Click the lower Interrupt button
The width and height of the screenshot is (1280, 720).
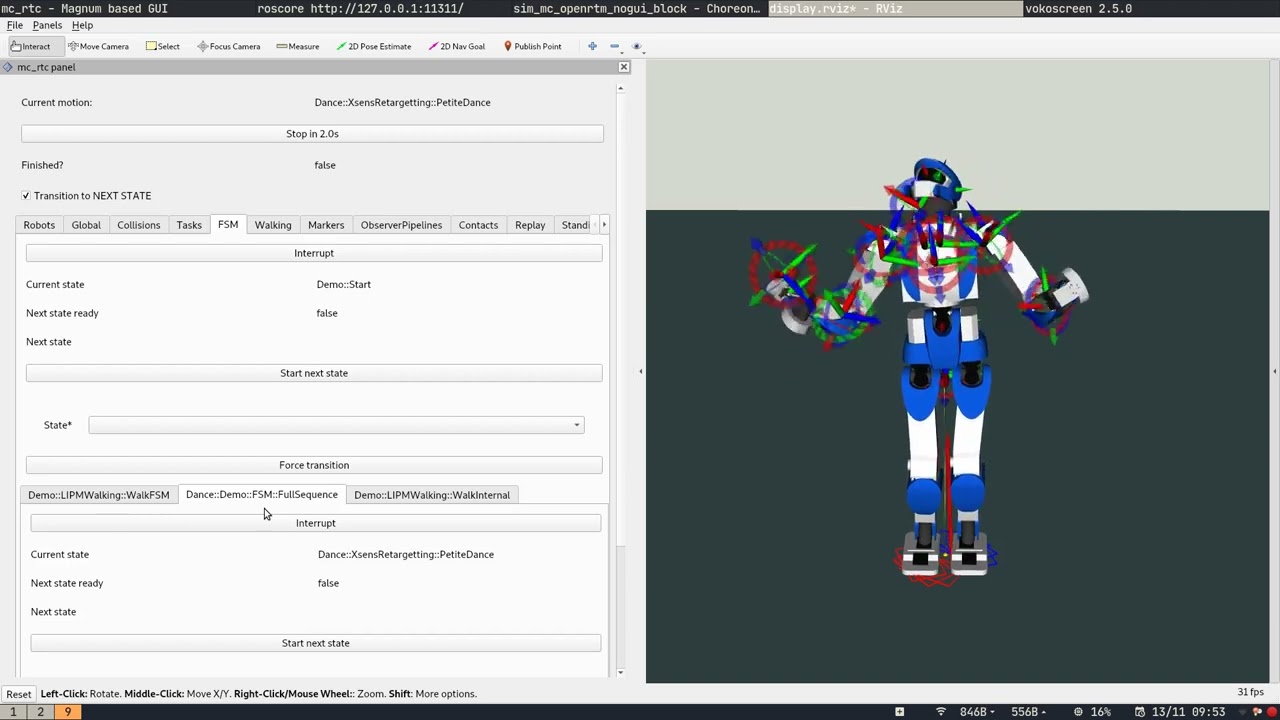click(x=315, y=523)
